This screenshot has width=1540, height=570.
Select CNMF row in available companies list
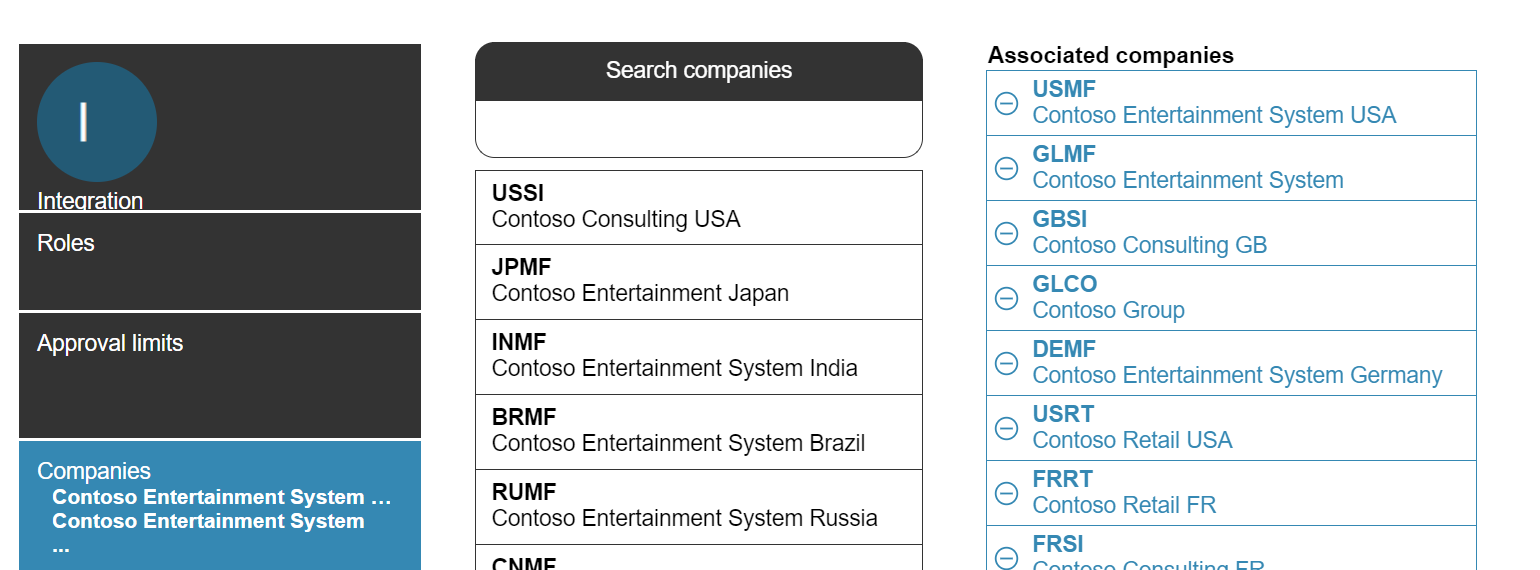[699, 558]
